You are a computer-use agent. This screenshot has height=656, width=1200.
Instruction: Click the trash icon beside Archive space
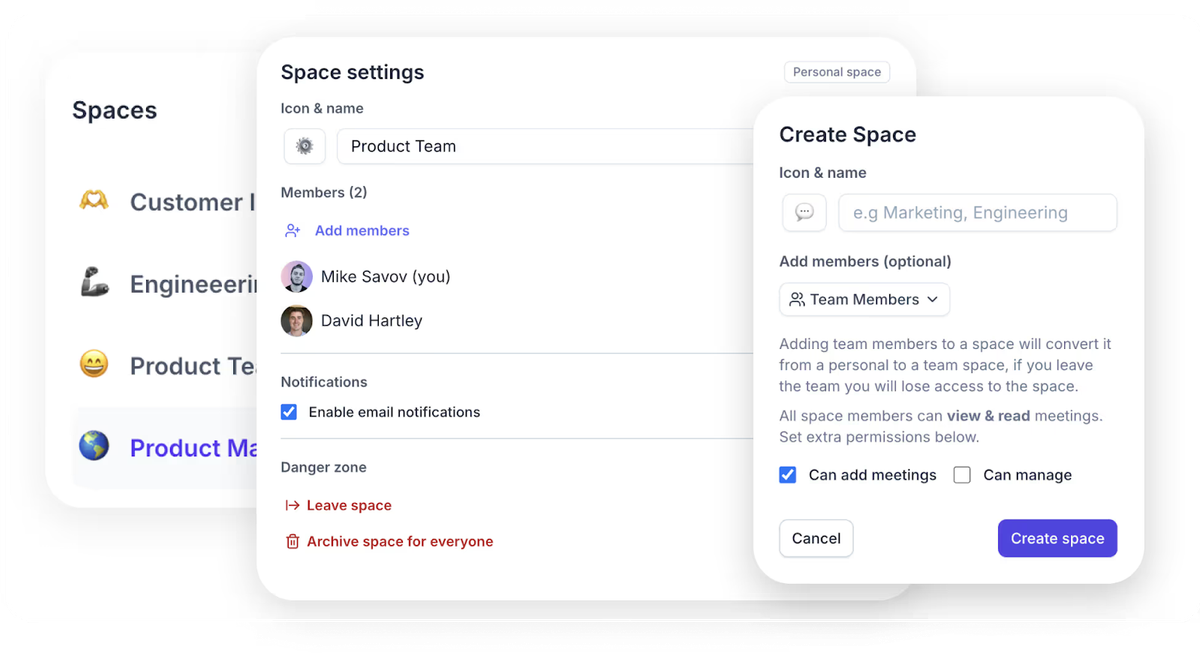tap(292, 542)
